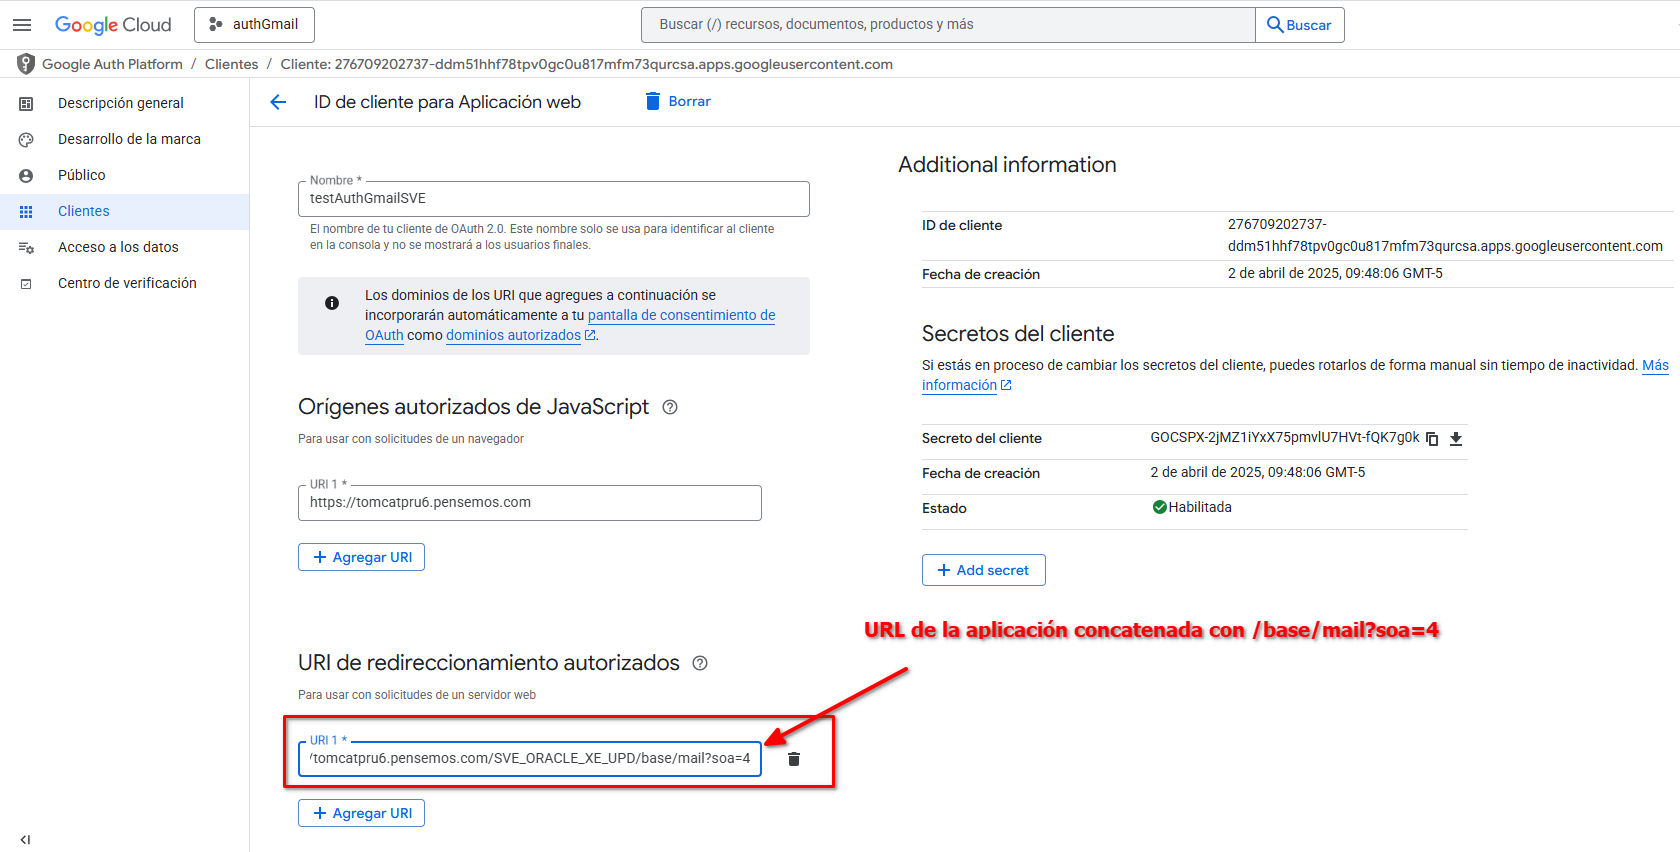Click the Borrar delete client button
1680x852 pixels.
click(x=678, y=102)
